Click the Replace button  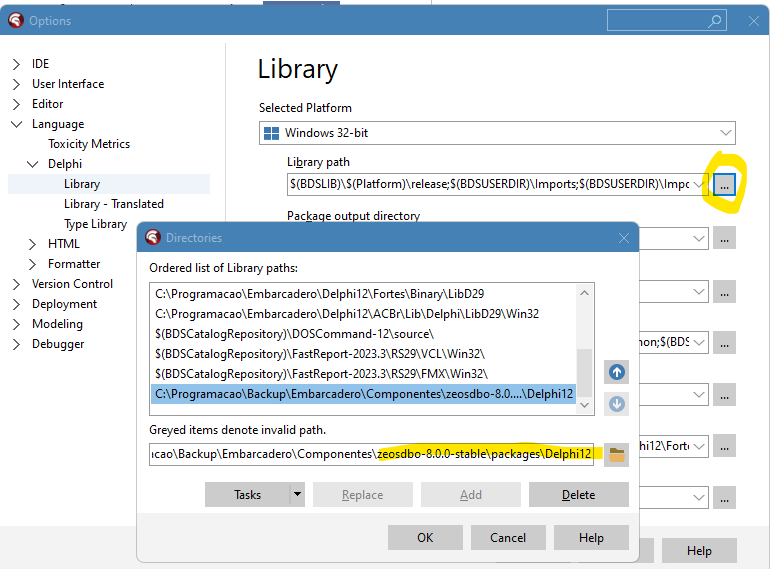(362, 494)
